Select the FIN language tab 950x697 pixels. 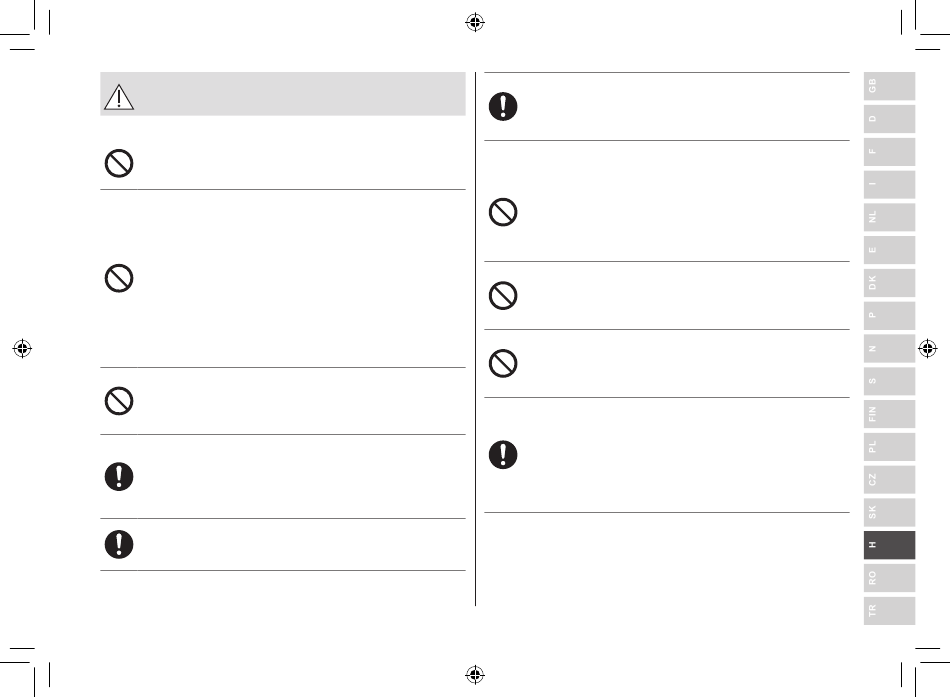point(889,414)
